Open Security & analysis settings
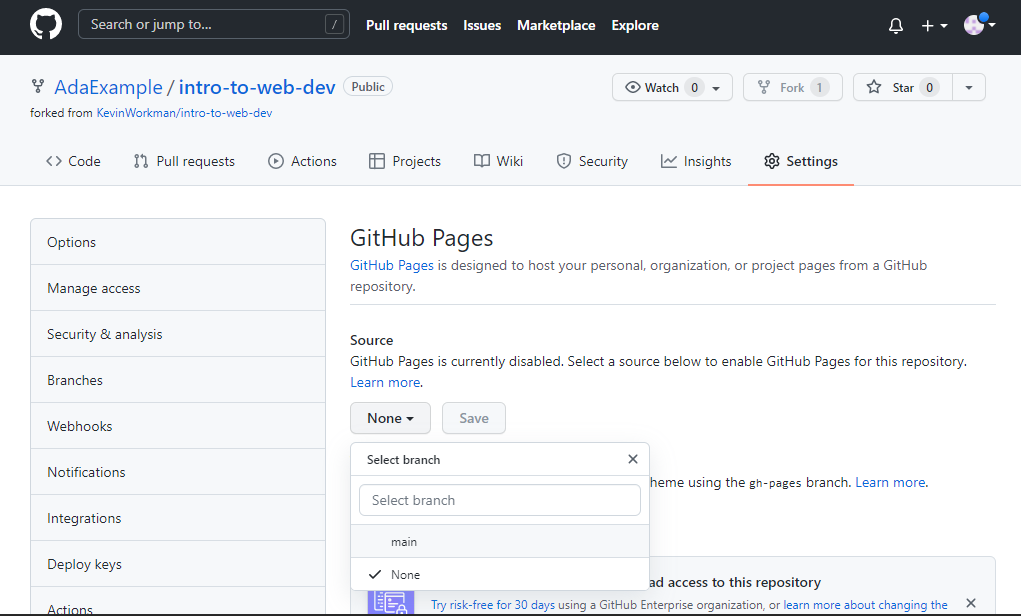This screenshot has width=1021, height=616. pyautogui.click(x=178, y=334)
